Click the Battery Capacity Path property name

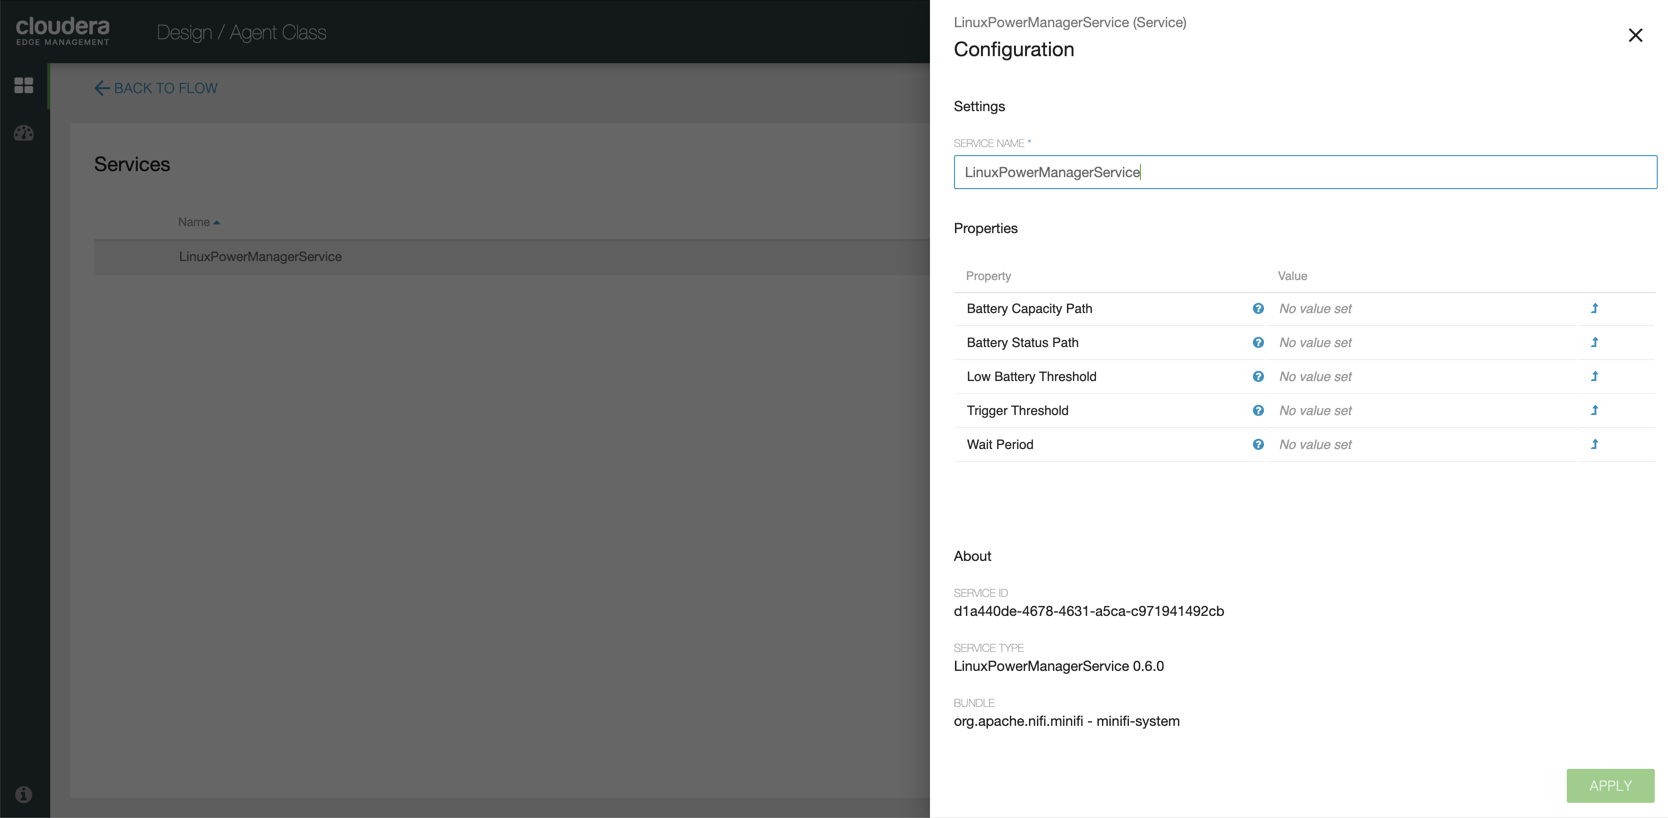(x=1029, y=309)
